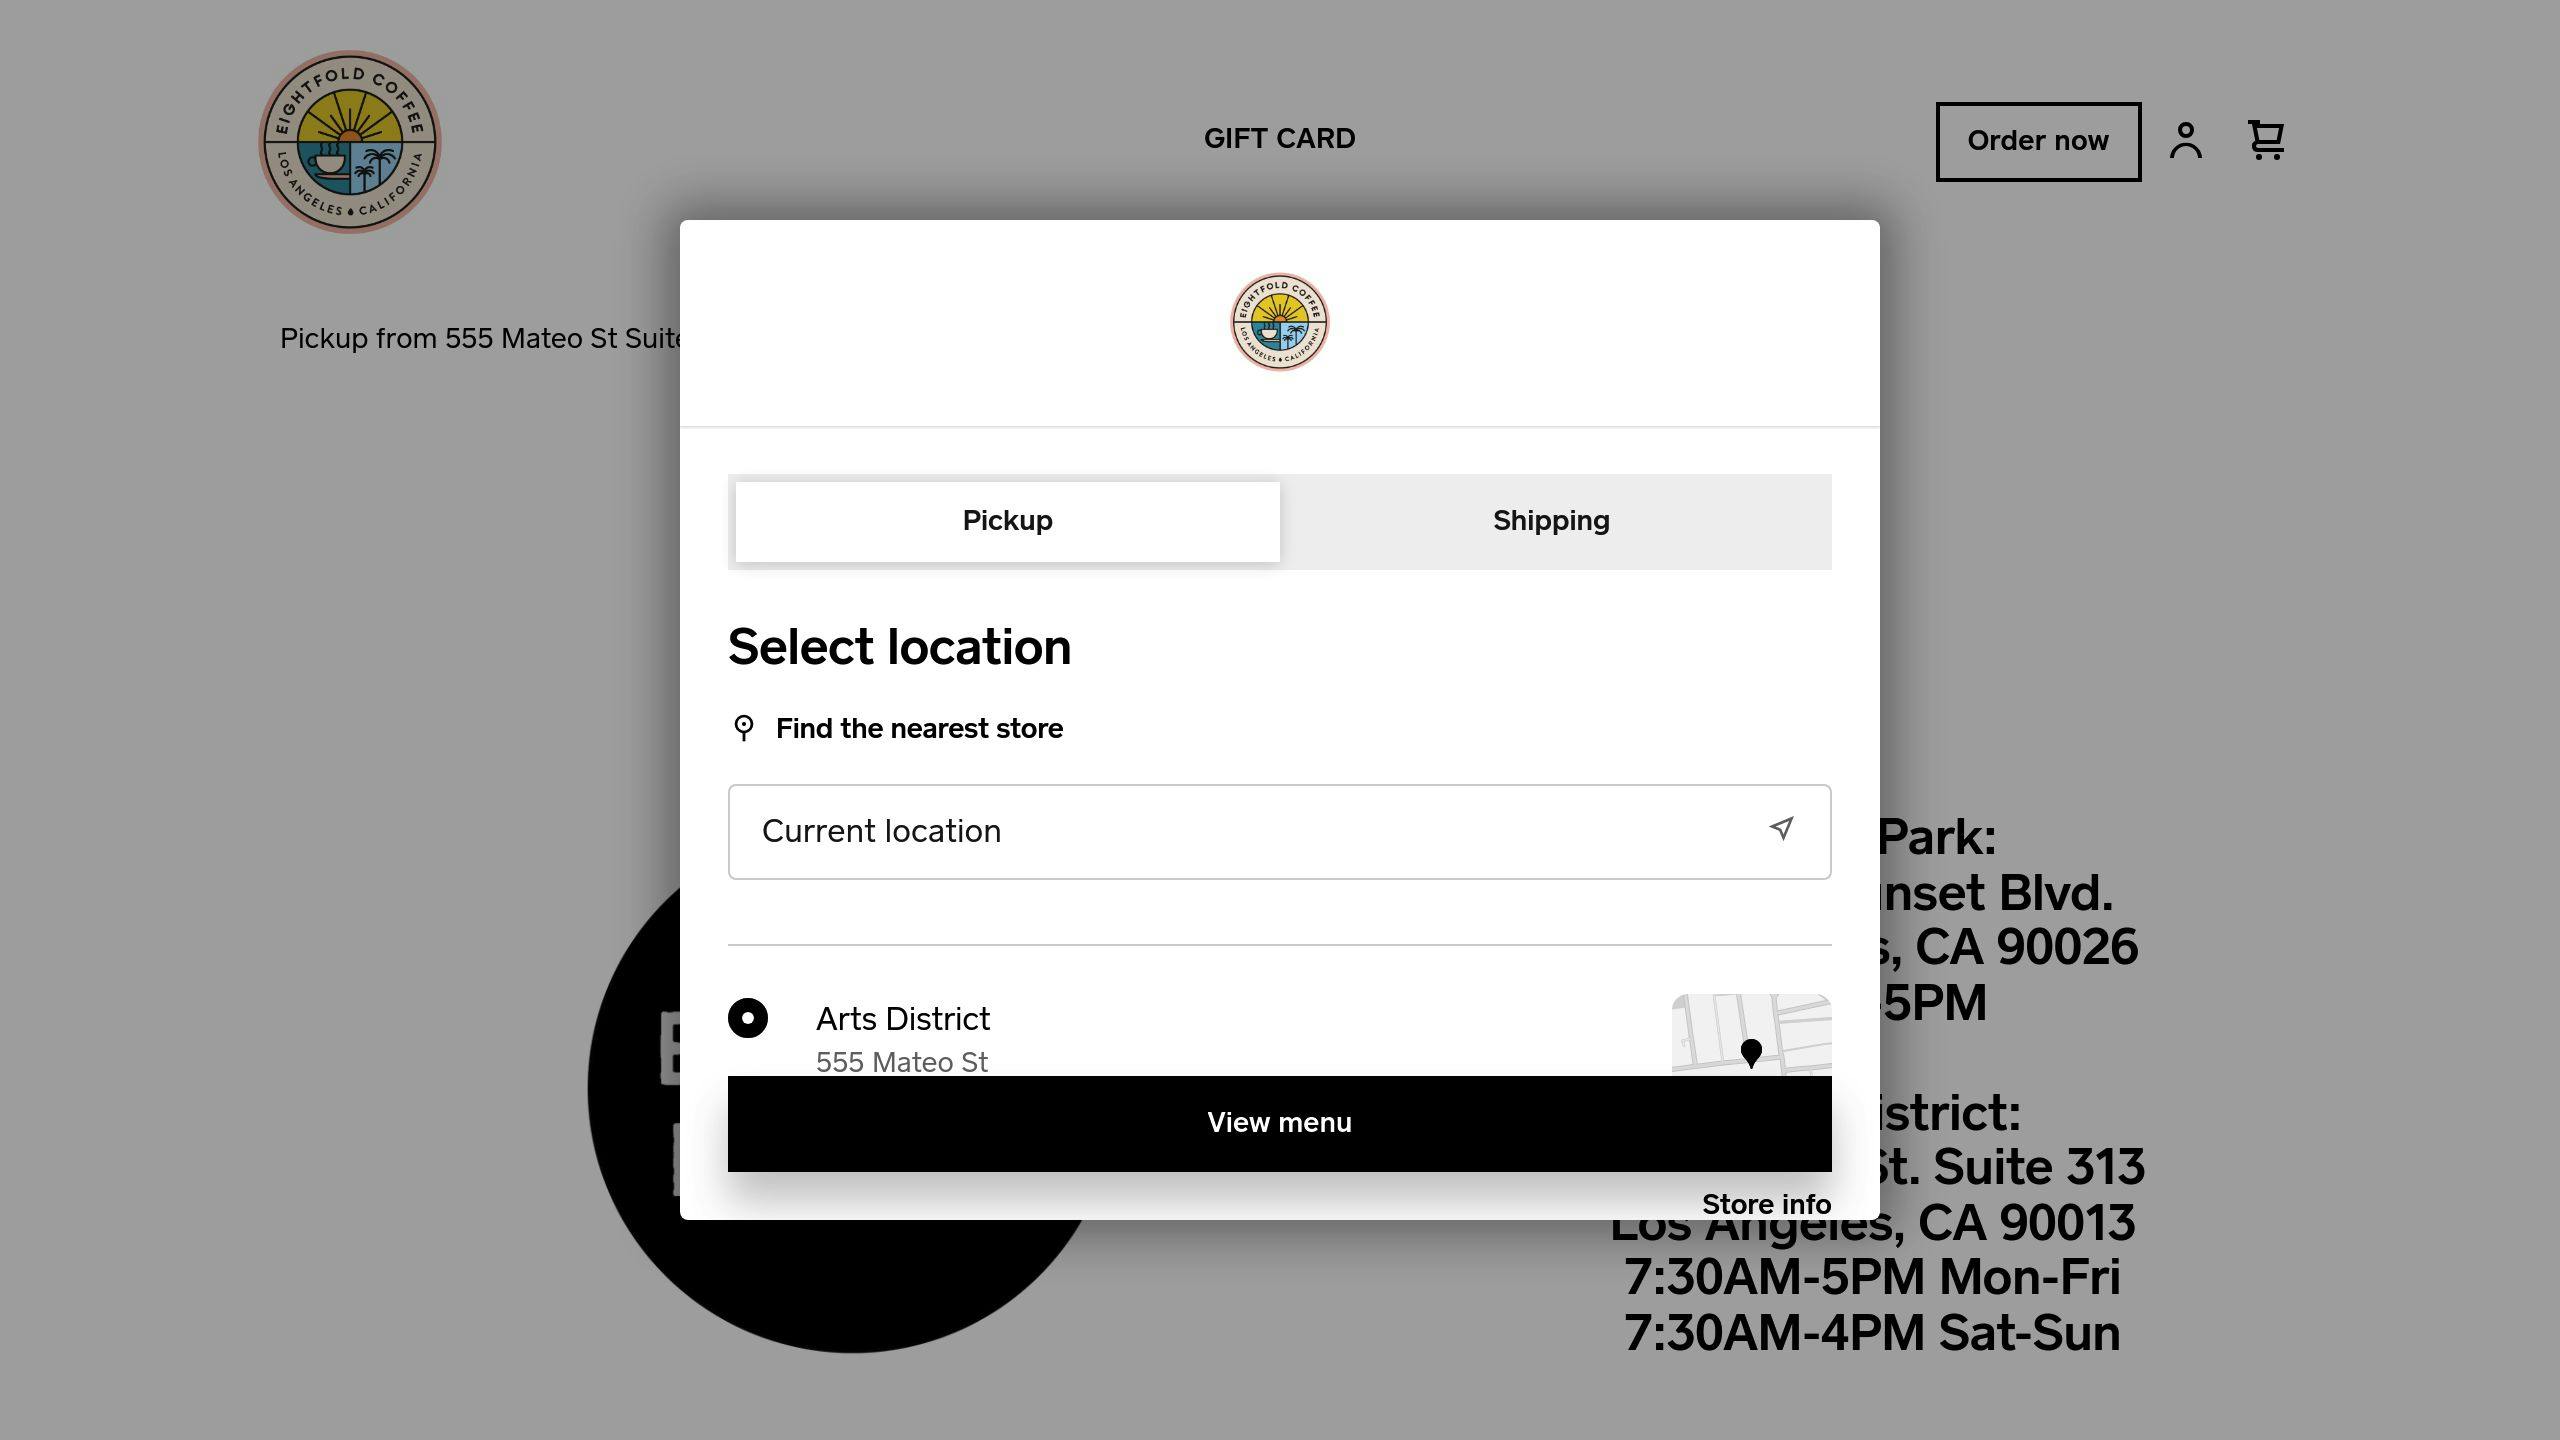The image size is (2560, 1440).
Task: Click the Store info link
Action: [1767, 1204]
